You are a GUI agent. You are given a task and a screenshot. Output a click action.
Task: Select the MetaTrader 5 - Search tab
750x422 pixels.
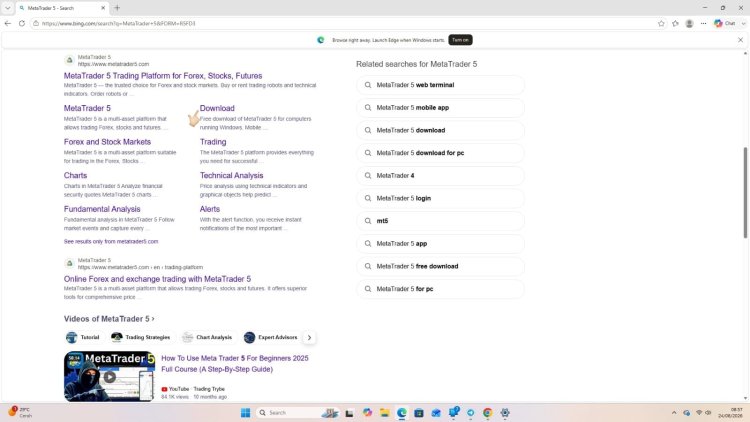[62, 8]
